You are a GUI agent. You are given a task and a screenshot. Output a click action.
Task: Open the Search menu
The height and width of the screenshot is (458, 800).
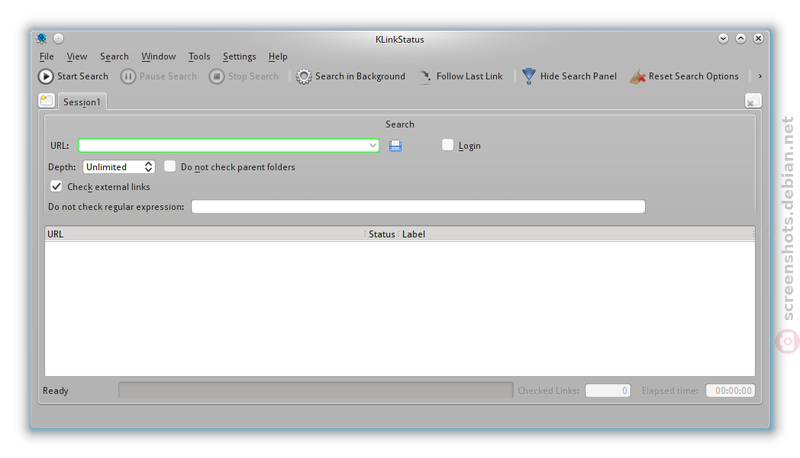click(x=114, y=57)
